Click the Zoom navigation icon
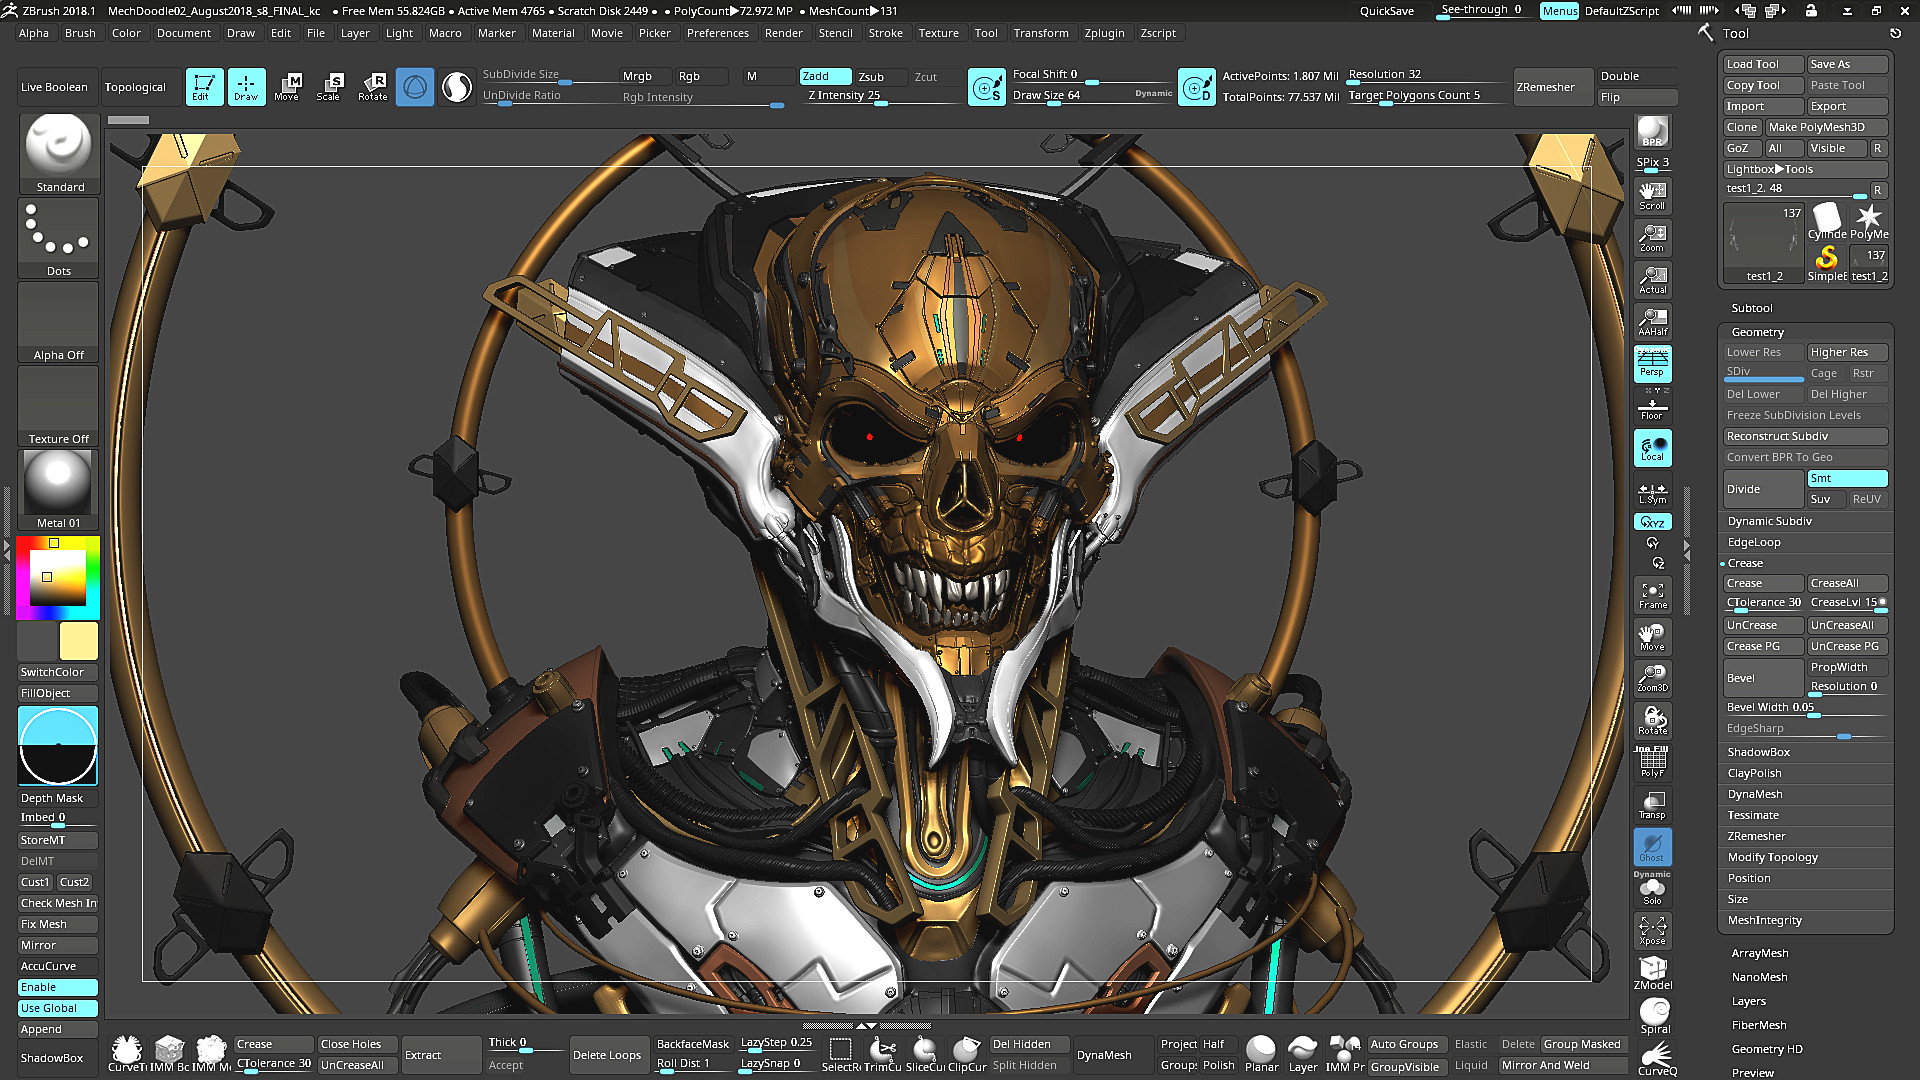The width and height of the screenshot is (1920, 1080). tap(1652, 238)
